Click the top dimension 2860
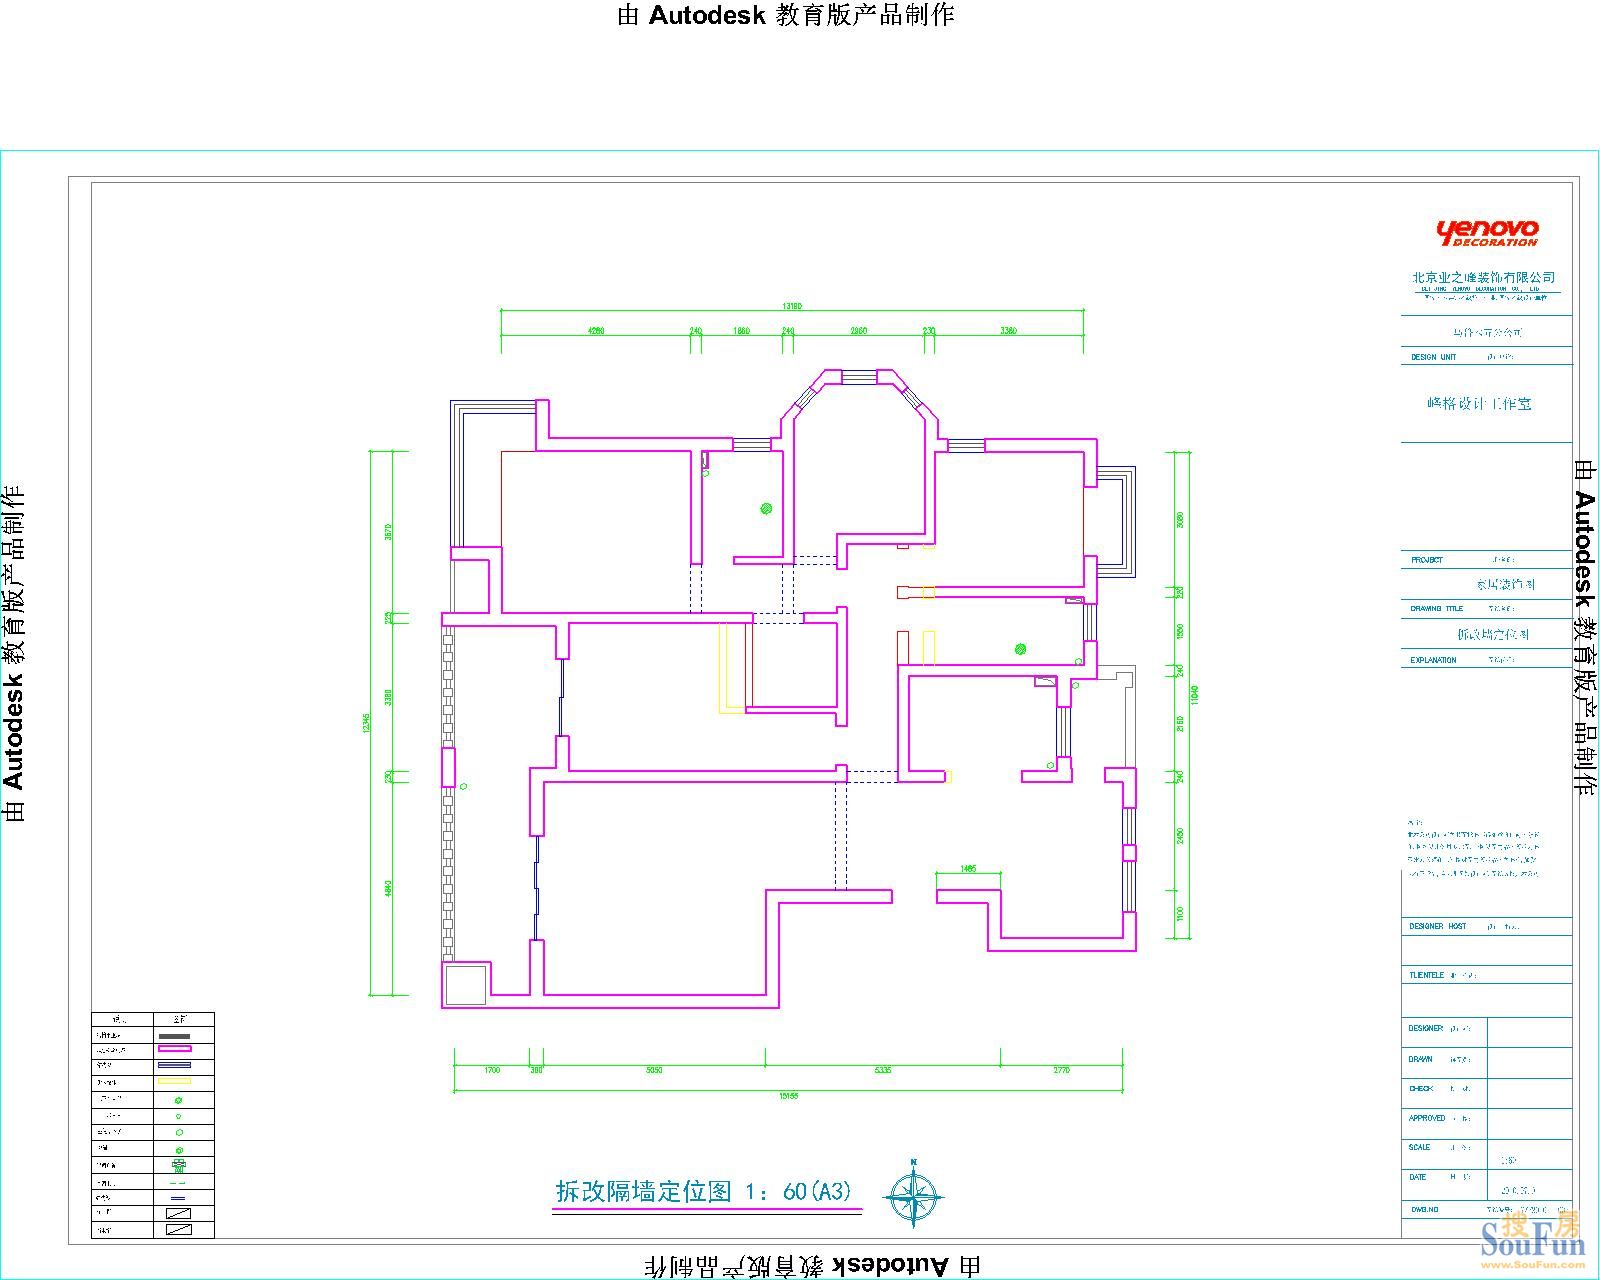 pos(859,330)
